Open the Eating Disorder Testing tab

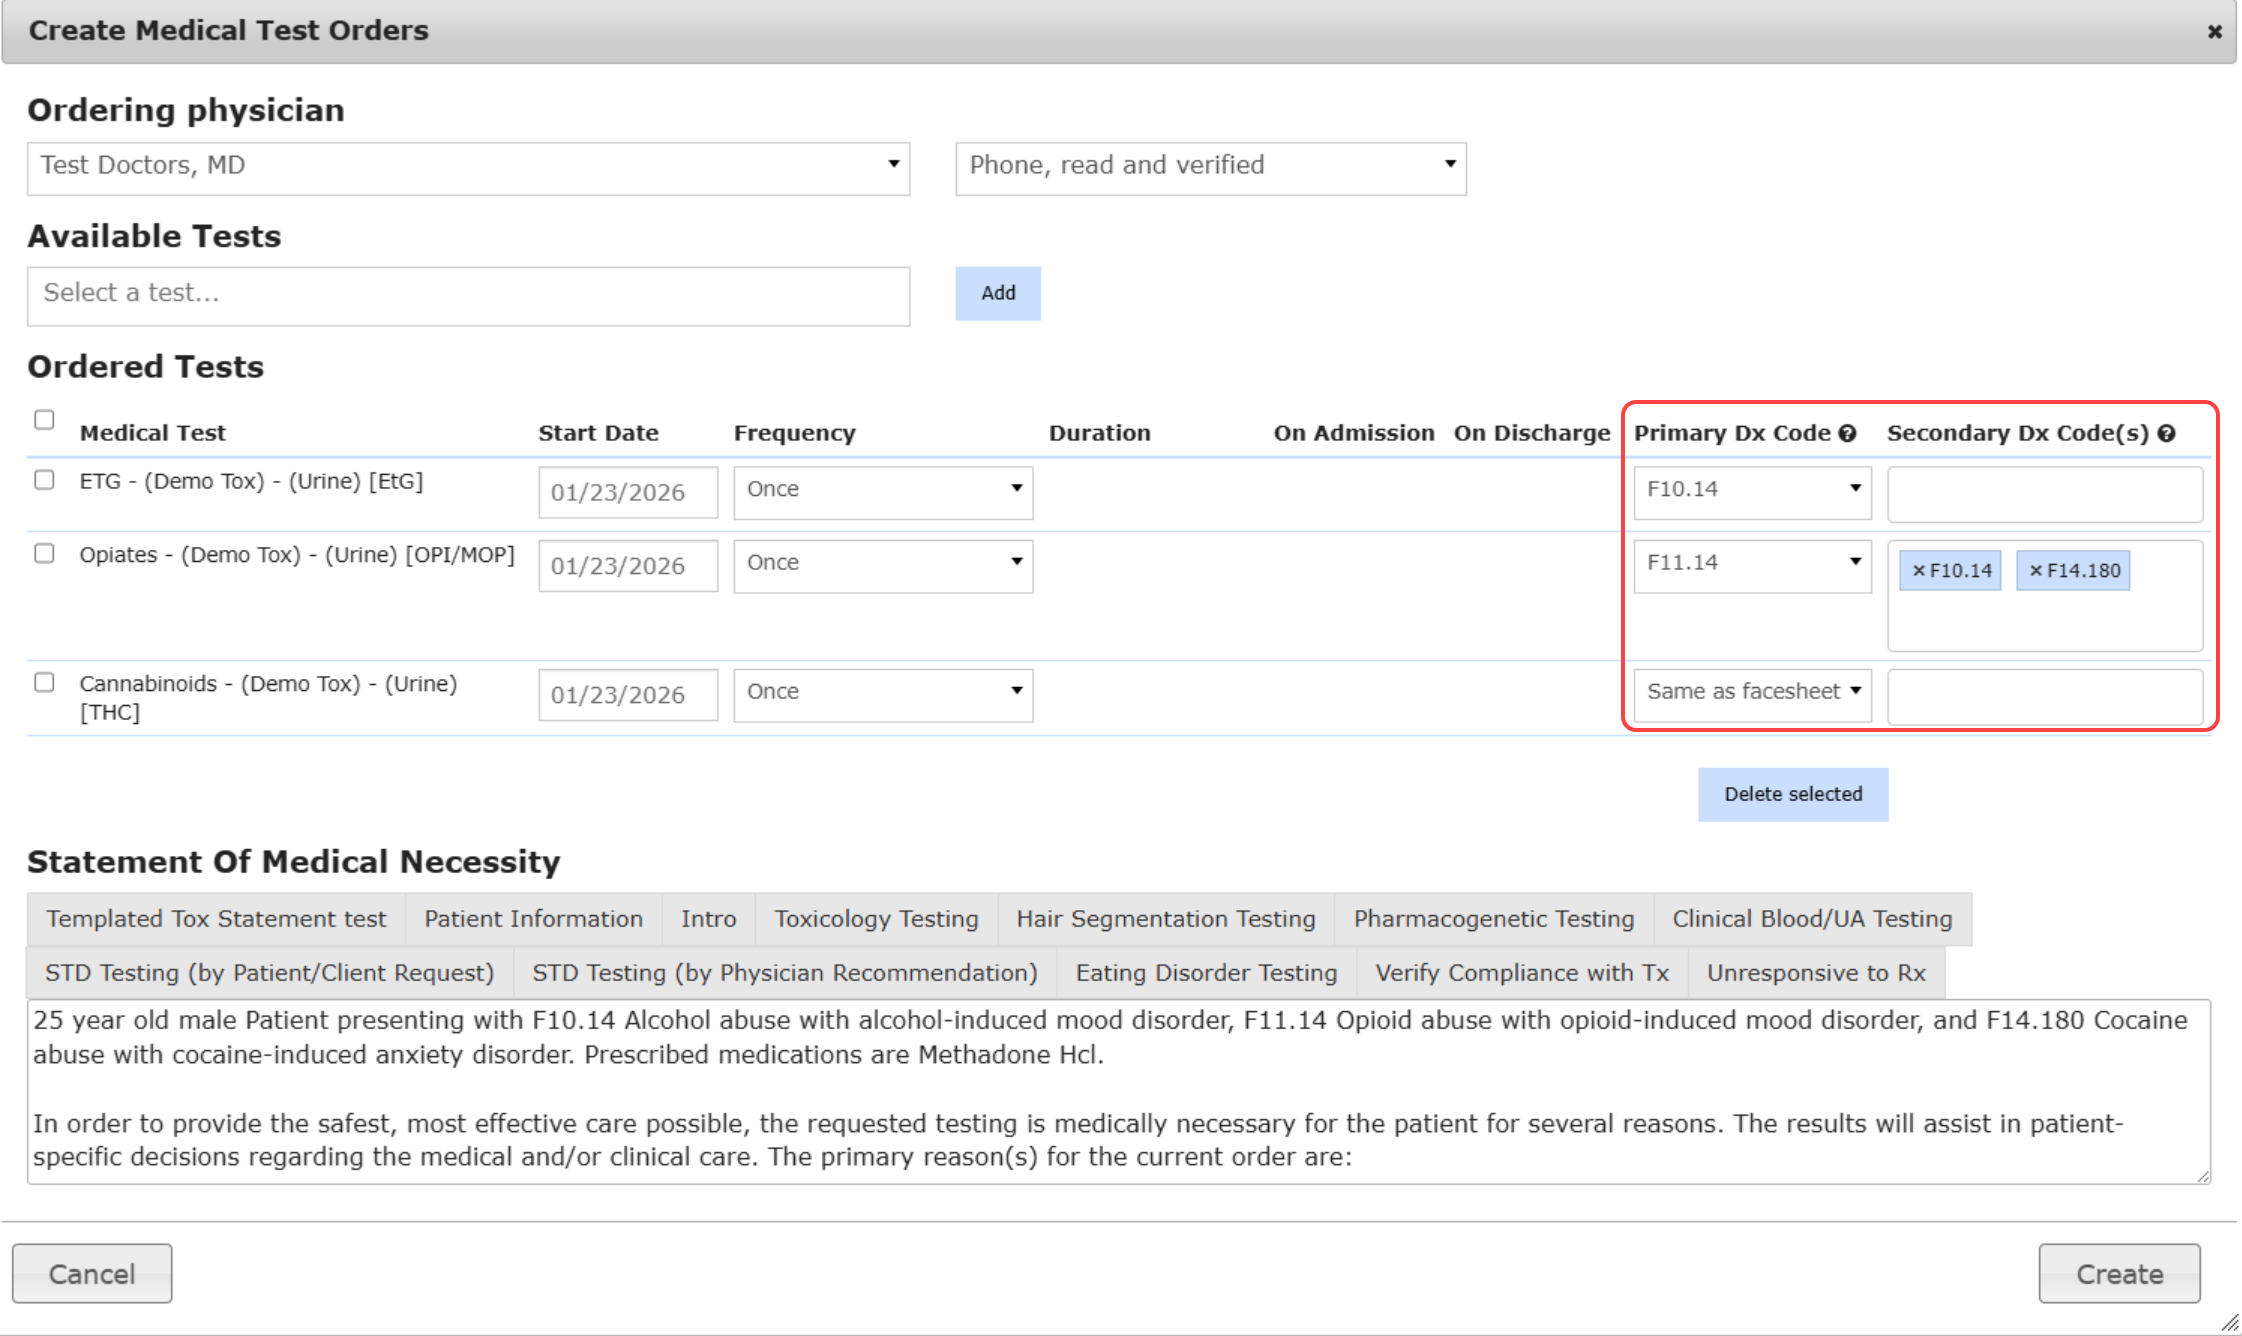[1205, 973]
